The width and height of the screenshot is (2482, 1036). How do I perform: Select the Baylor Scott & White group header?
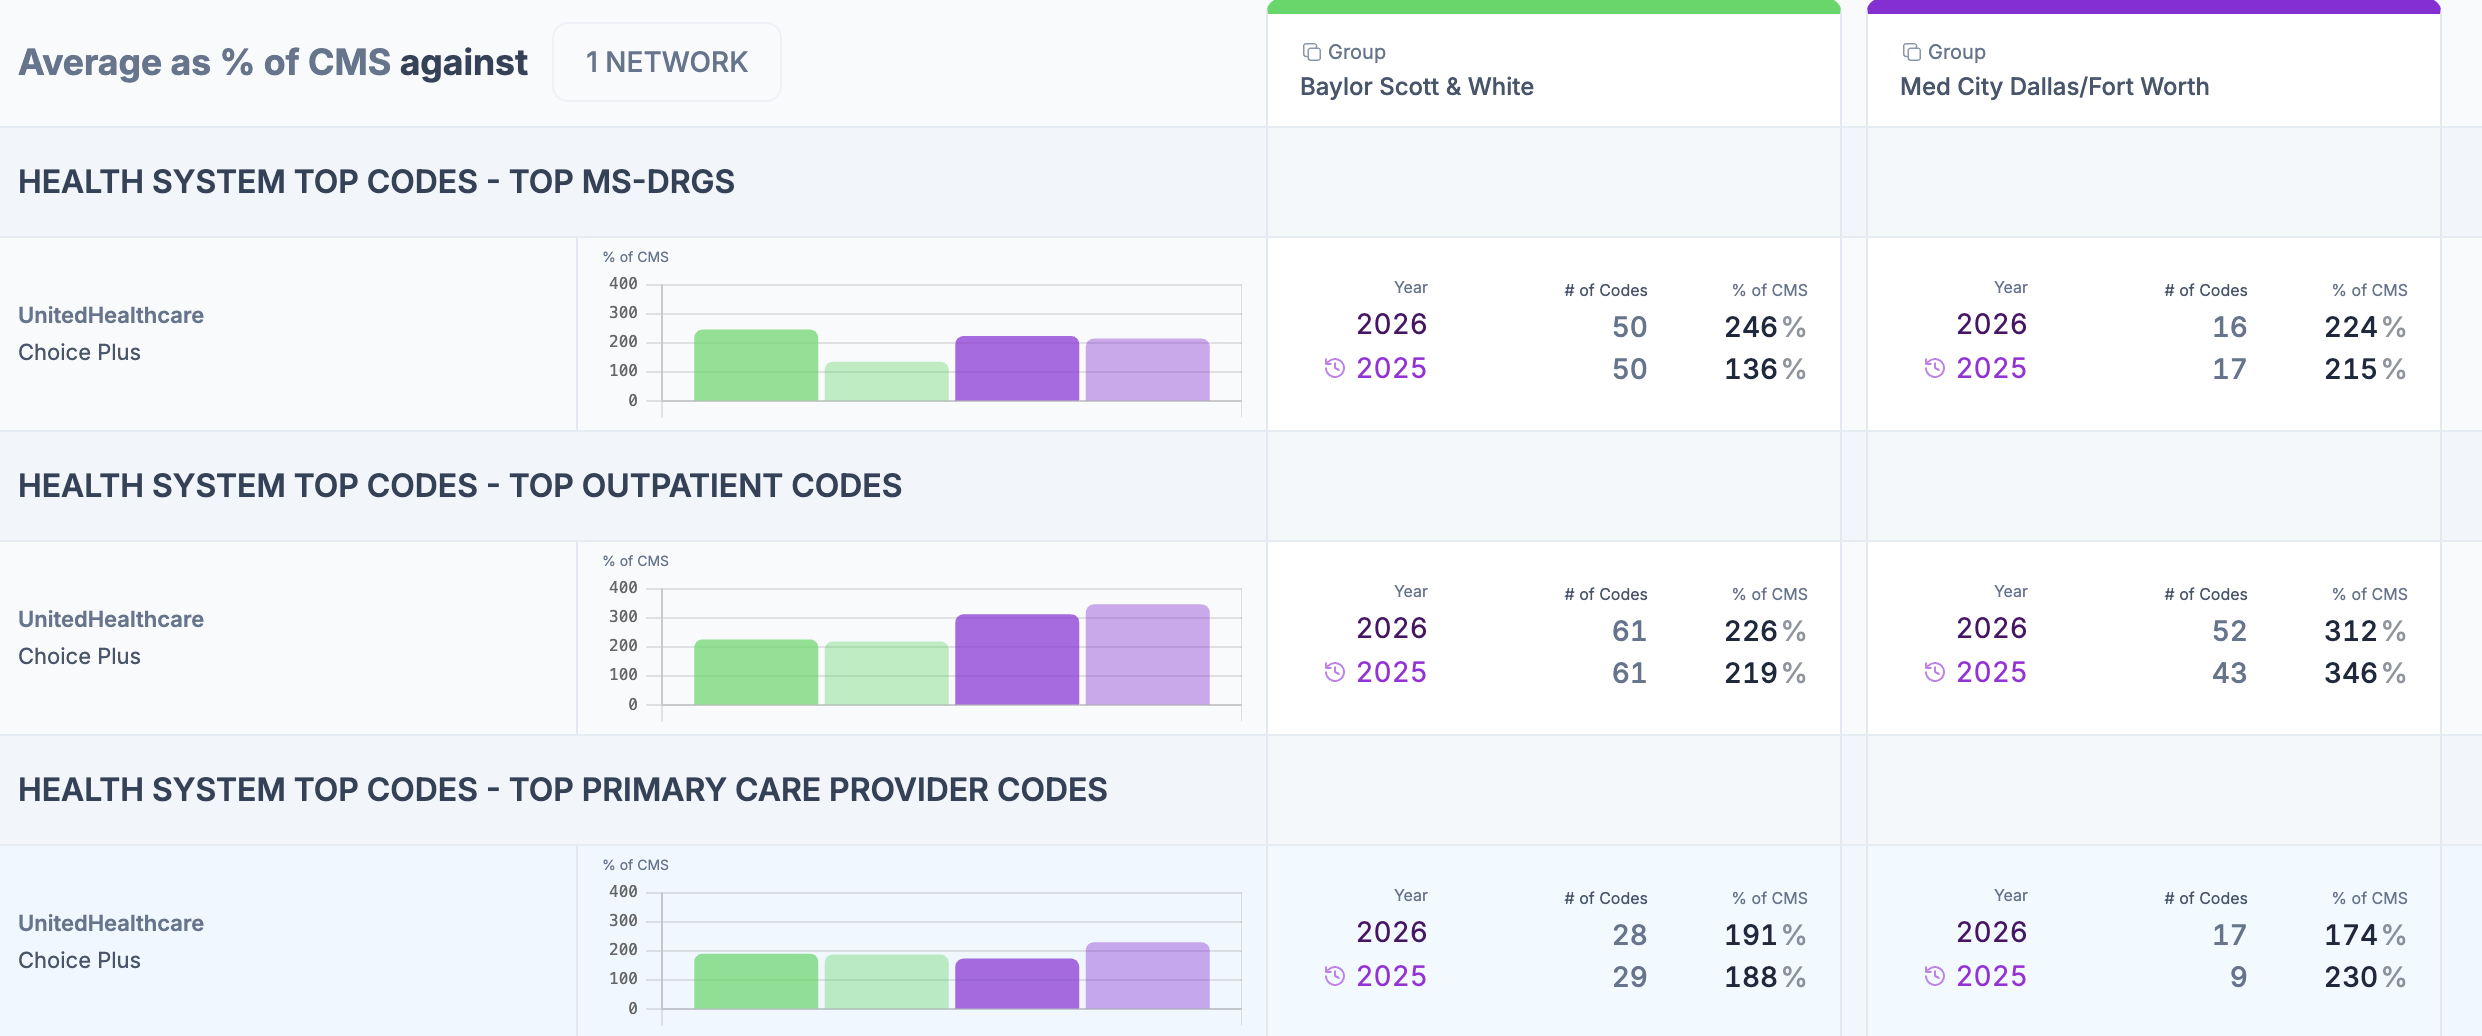[x=1554, y=70]
